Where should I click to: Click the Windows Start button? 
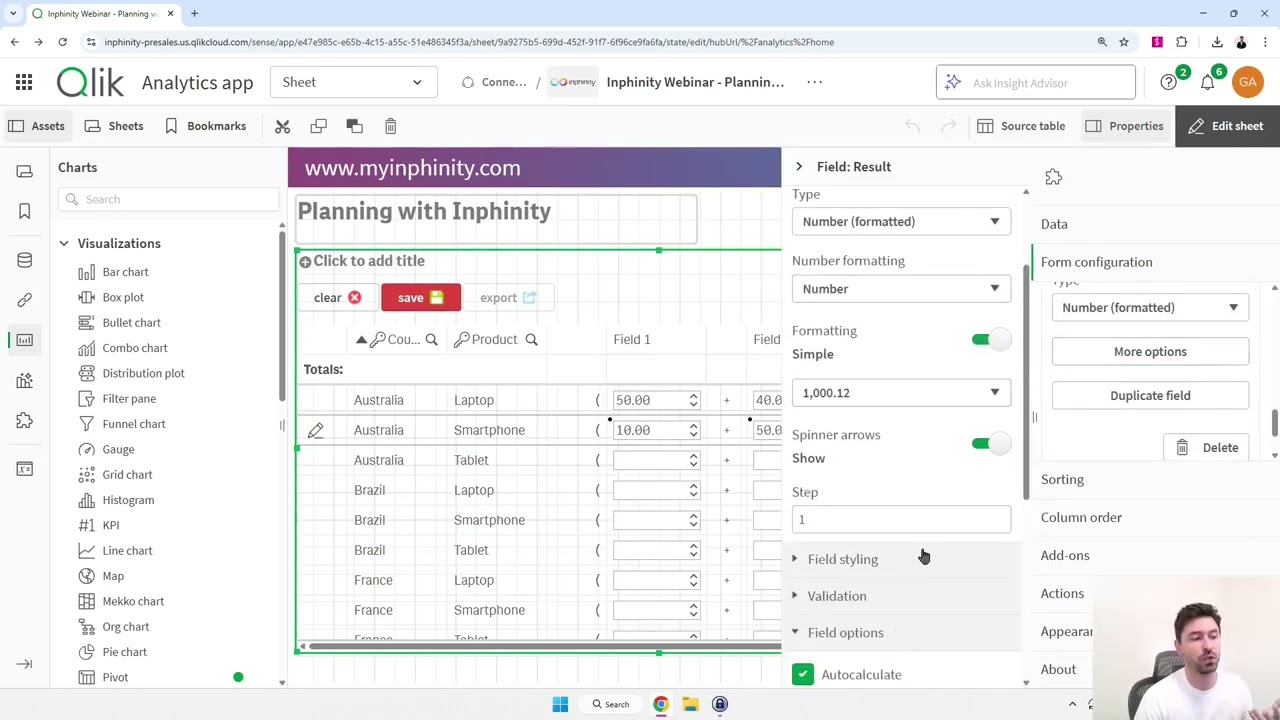[x=560, y=704]
